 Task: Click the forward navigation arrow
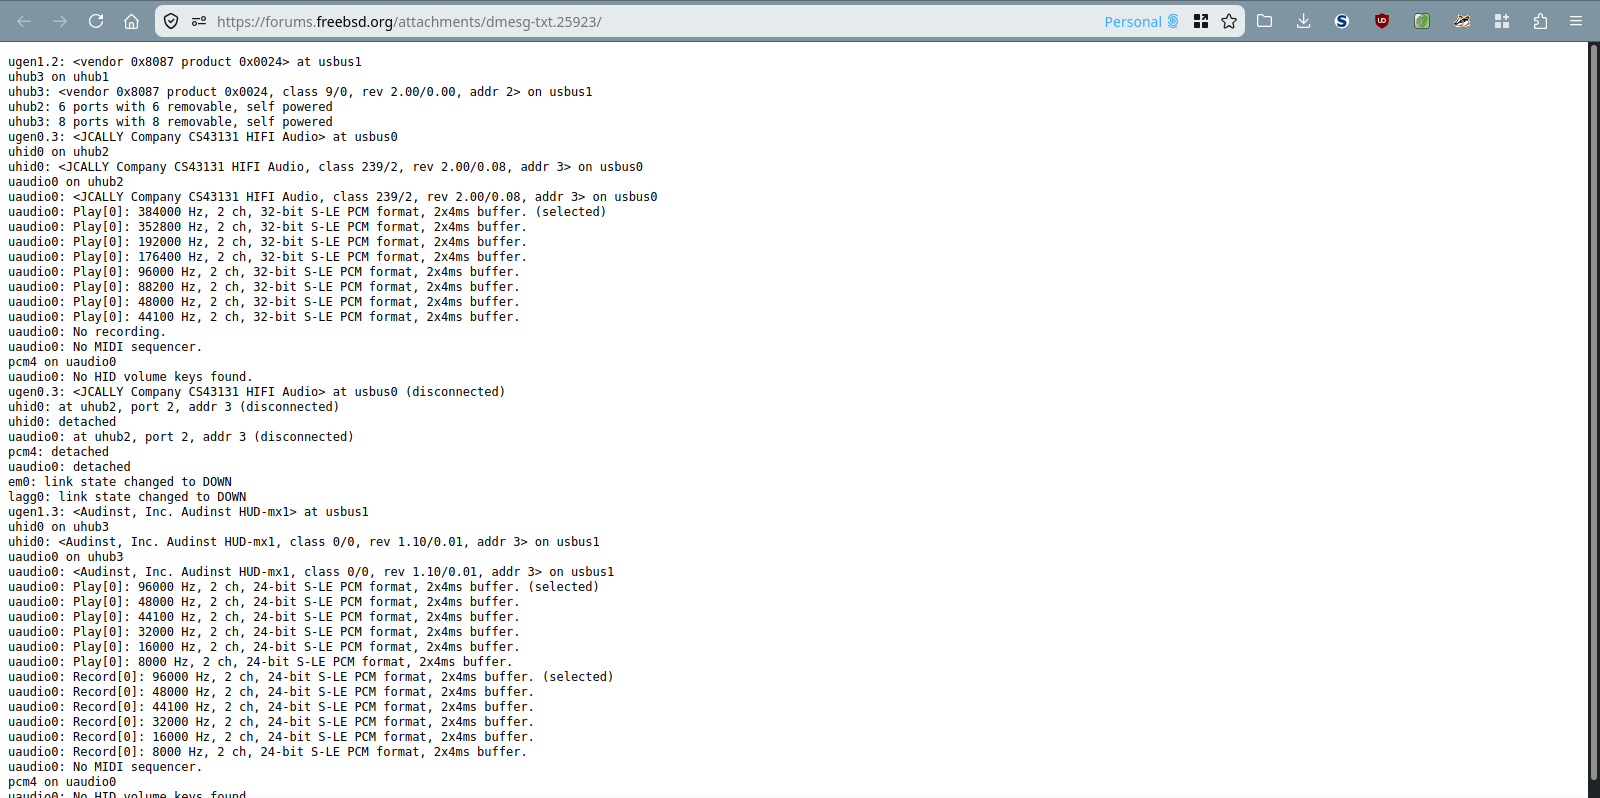[x=60, y=21]
